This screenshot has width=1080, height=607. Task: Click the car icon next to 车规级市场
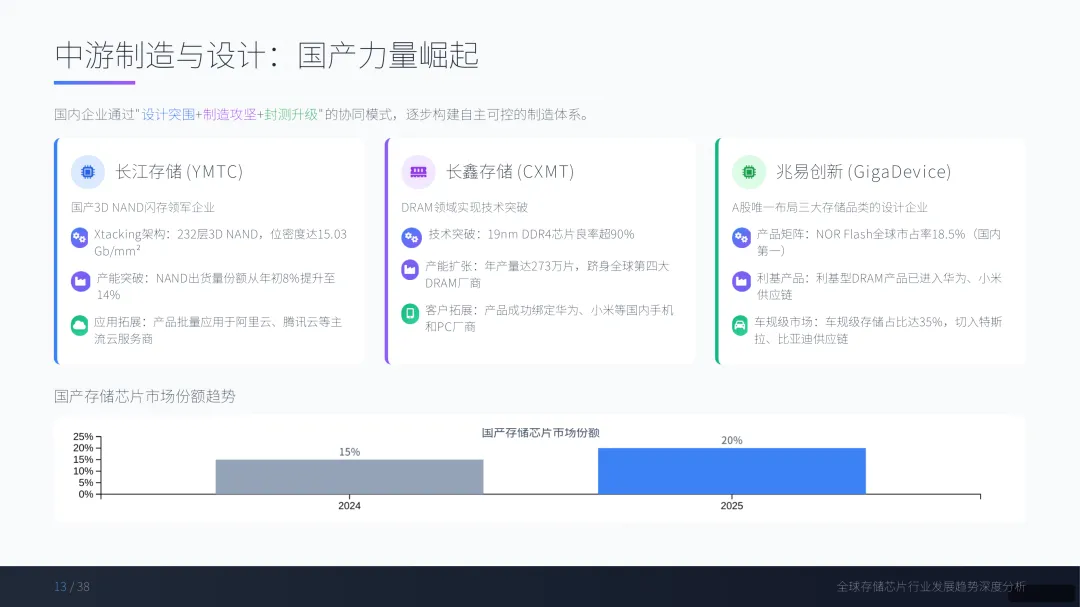coord(740,325)
